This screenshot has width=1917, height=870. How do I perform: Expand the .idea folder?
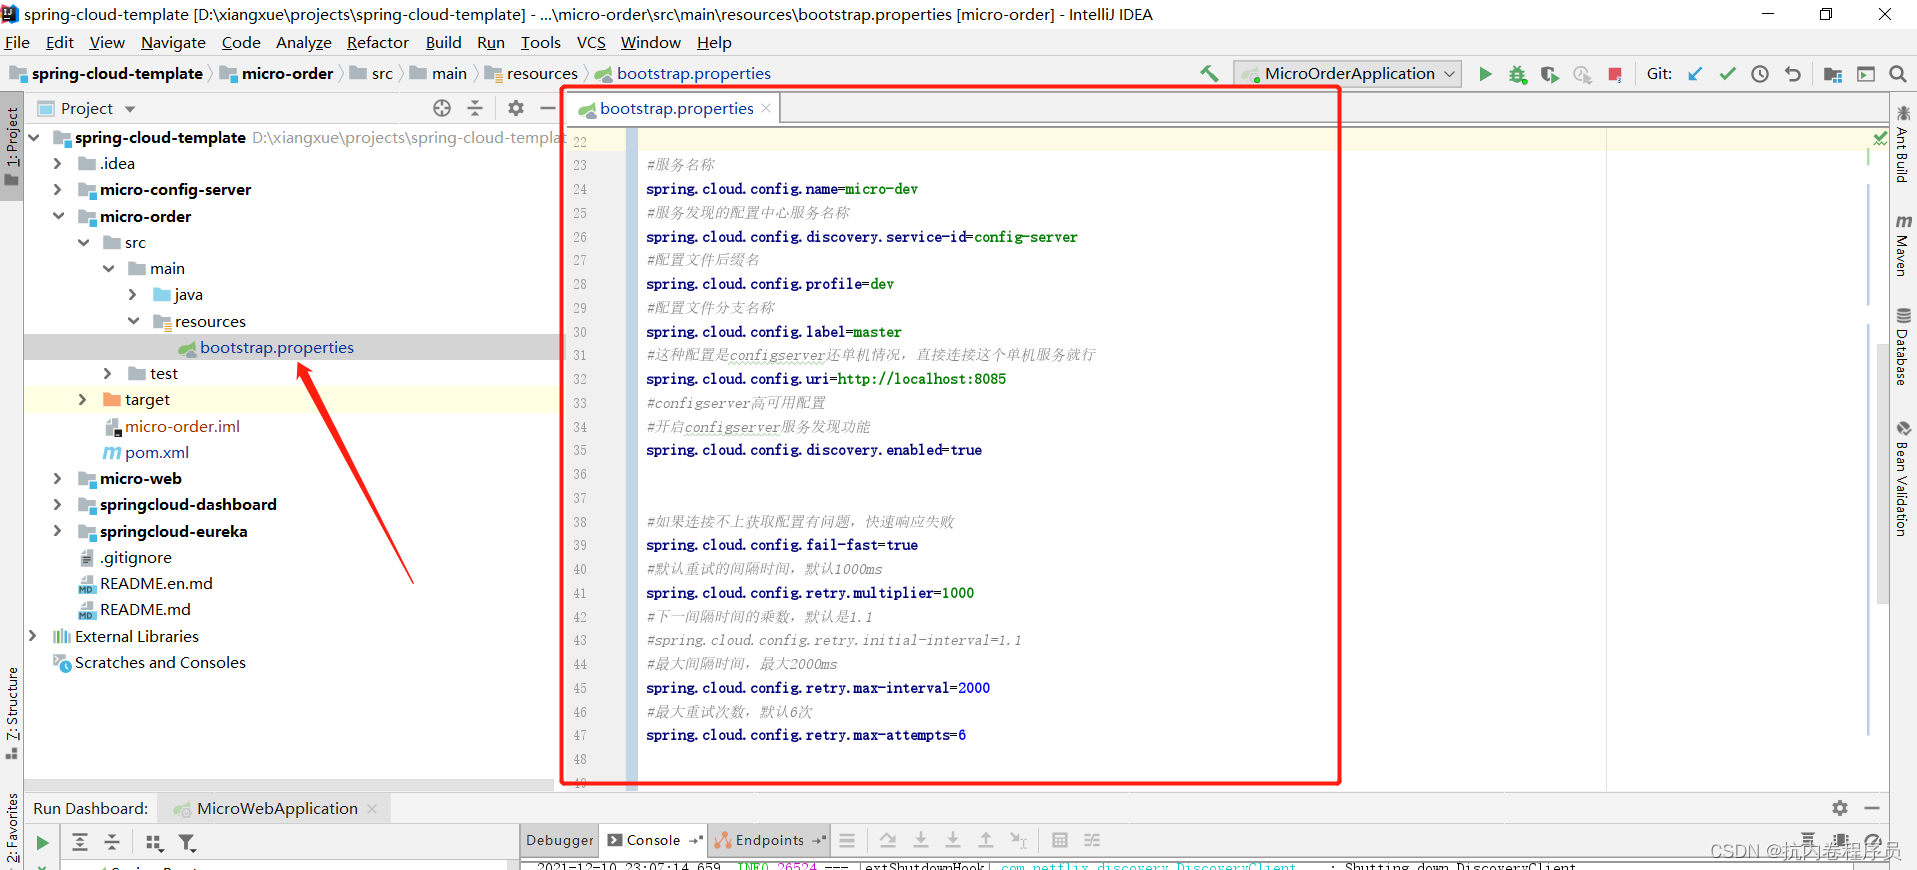pyautogui.click(x=57, y=163)
